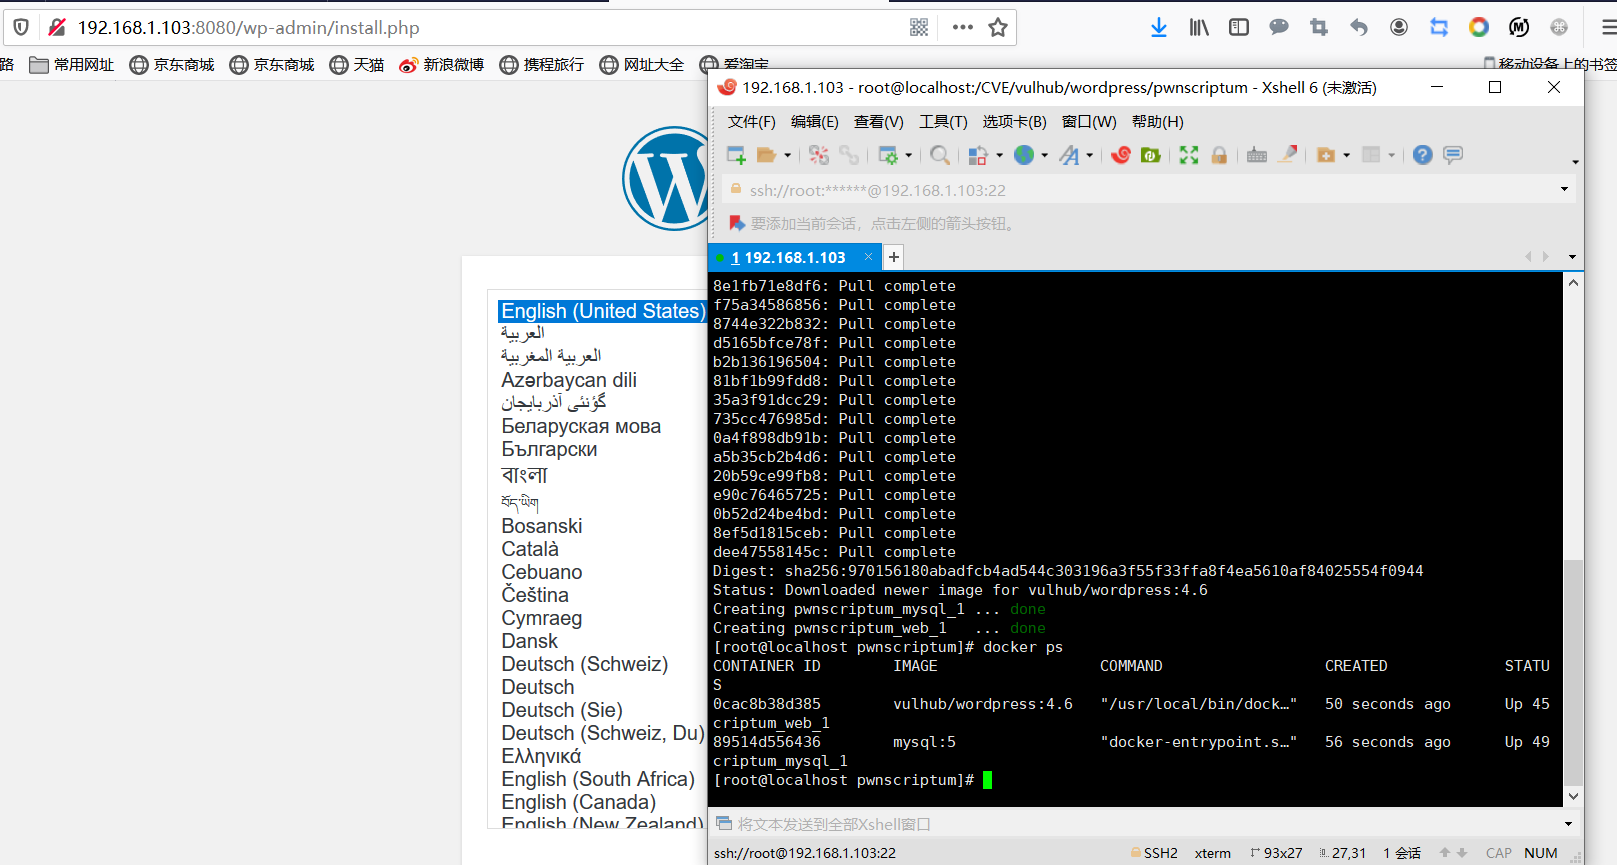
Task: Expand the Xshell address bar dropdown
Action: point(1564,190)
